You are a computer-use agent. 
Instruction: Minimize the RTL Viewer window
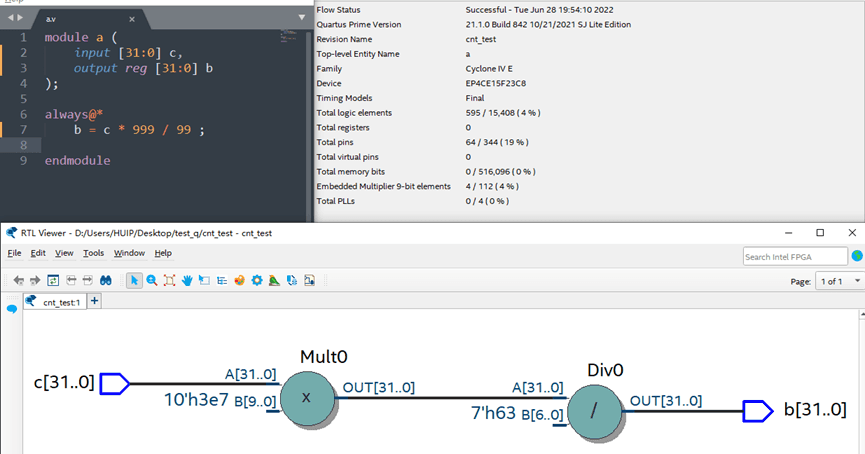coord(788,233)
